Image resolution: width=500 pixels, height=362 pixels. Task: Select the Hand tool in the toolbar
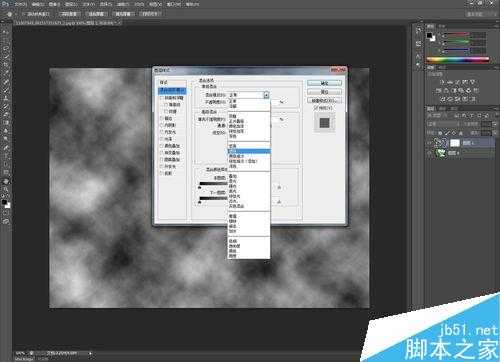[6, 182]
